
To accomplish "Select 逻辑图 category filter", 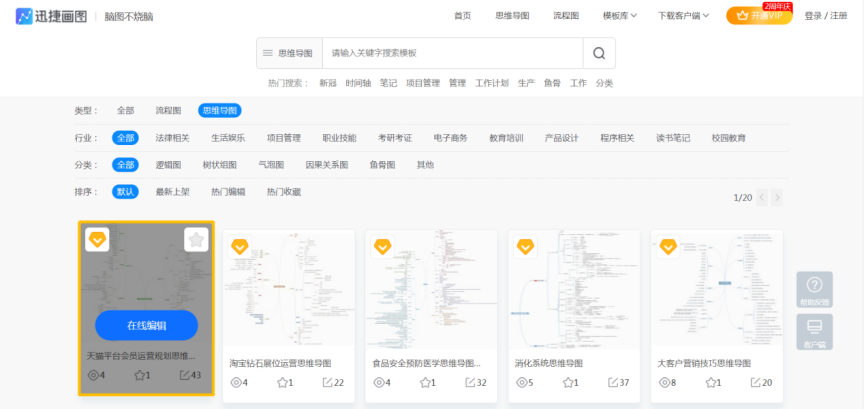I will (x=168, y=165).
